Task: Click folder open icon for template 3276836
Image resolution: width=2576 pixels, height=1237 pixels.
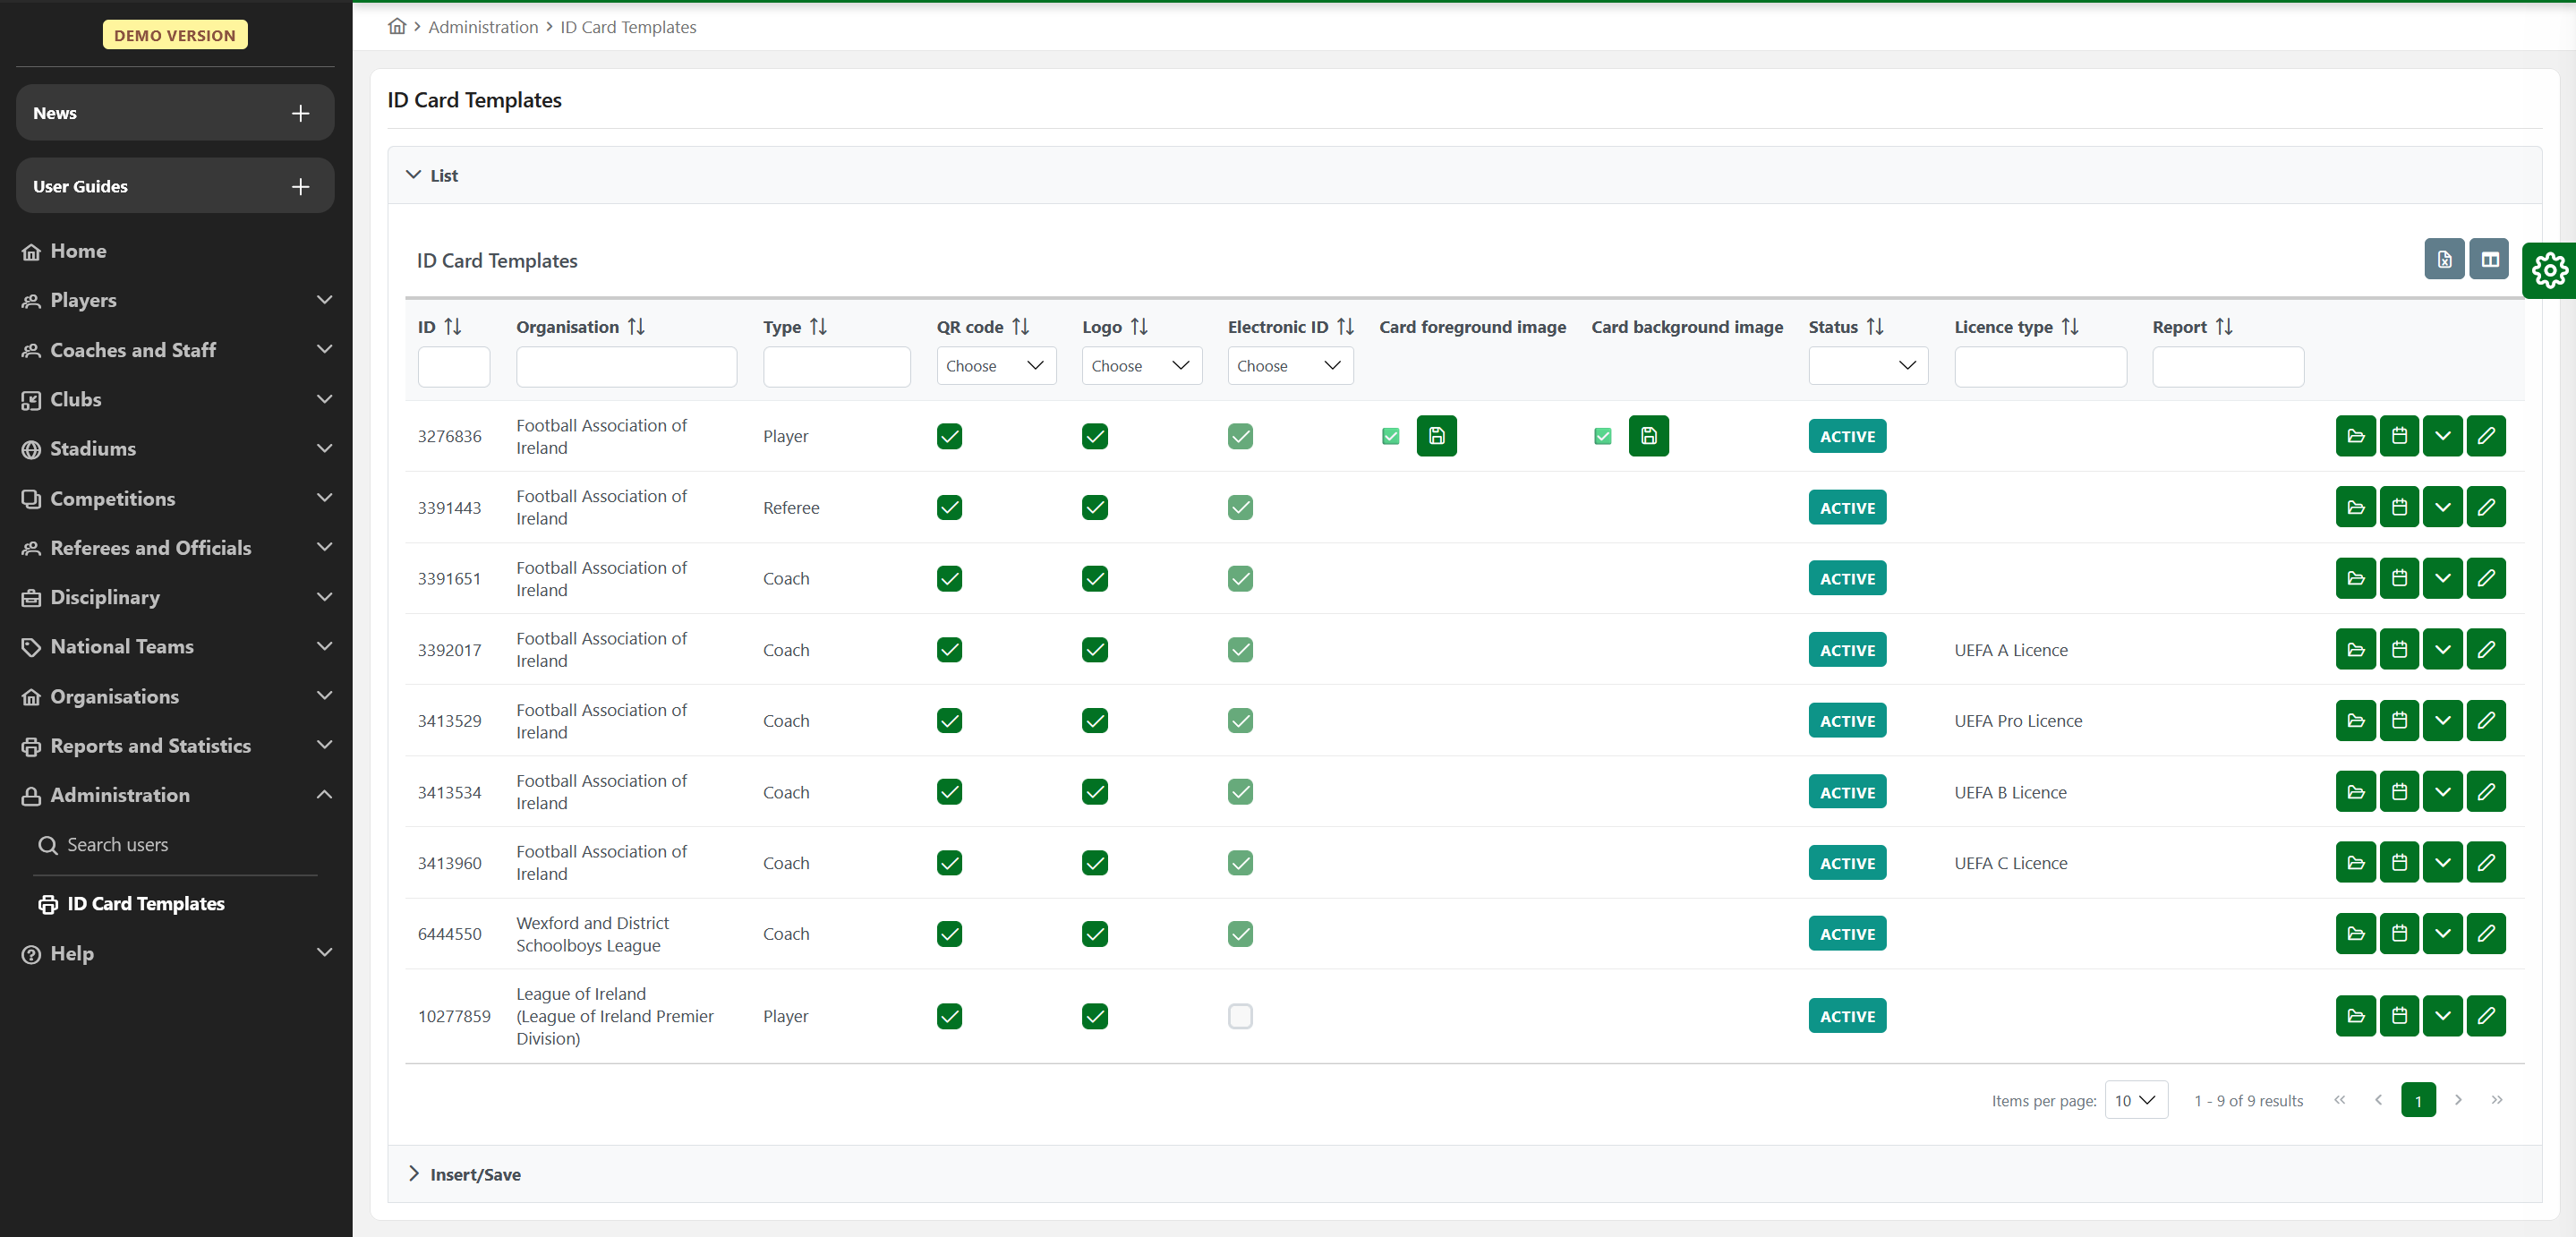Action: (2355, 436)
